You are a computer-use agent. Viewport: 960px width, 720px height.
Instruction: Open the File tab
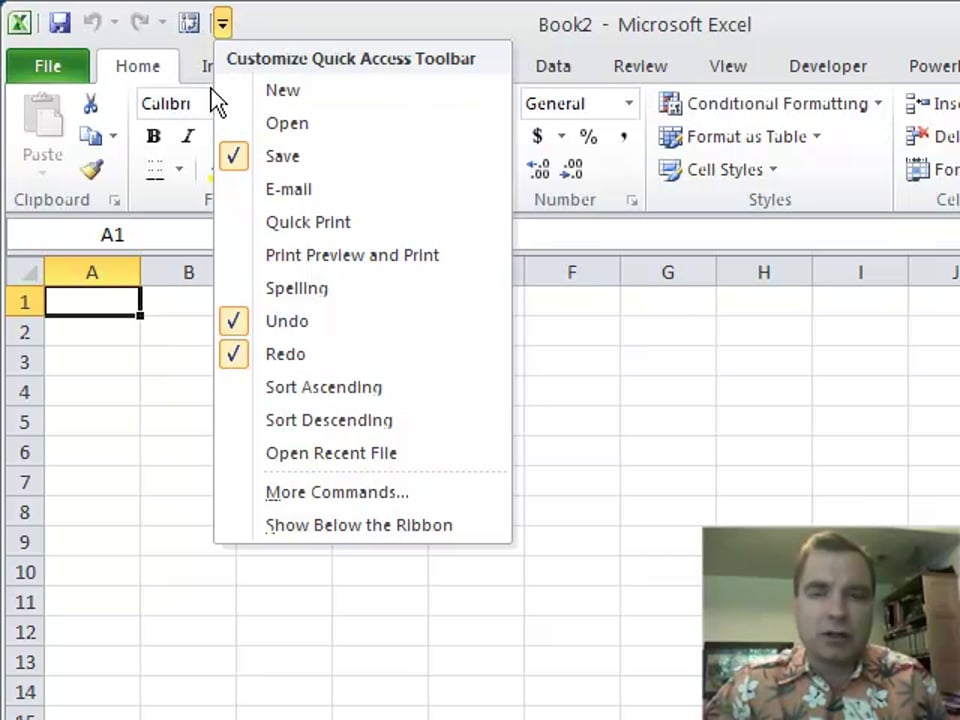click(x=48, y=66)
